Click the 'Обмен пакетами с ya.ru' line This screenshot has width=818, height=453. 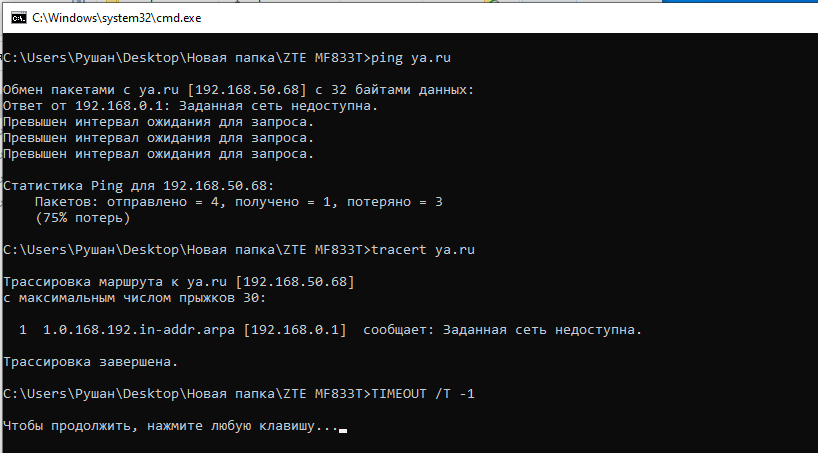point(238,90)
